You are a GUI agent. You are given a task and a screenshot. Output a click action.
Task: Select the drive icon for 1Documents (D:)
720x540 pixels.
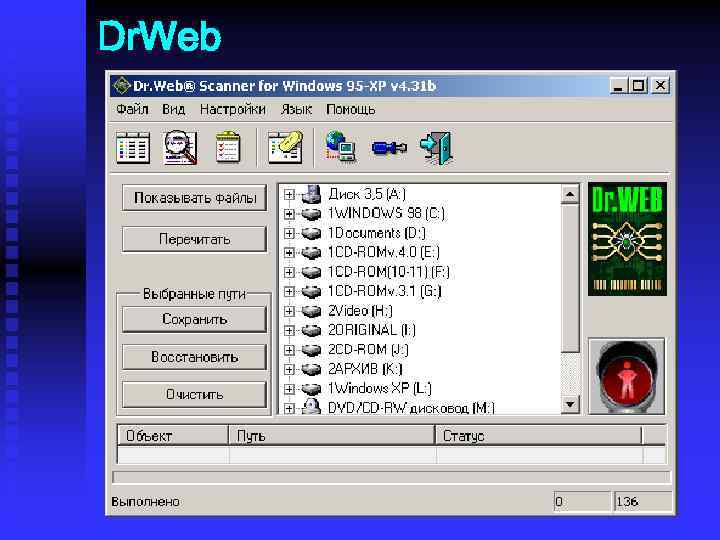pyautogui.click(x=311, y=233)
